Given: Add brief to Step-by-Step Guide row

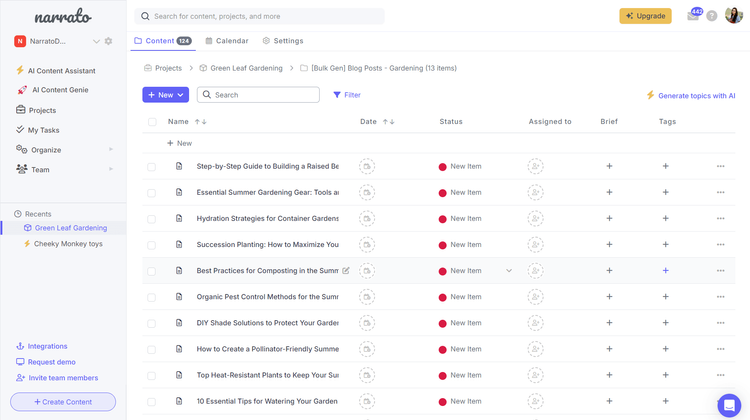Looking at the screenshot, I should (x=609, y=166).
